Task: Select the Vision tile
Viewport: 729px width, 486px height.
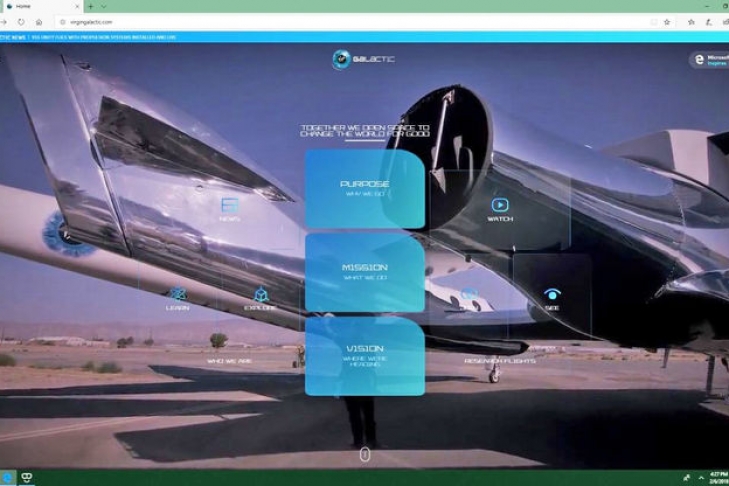Action: pyautogui.click(x=364, y=354)
